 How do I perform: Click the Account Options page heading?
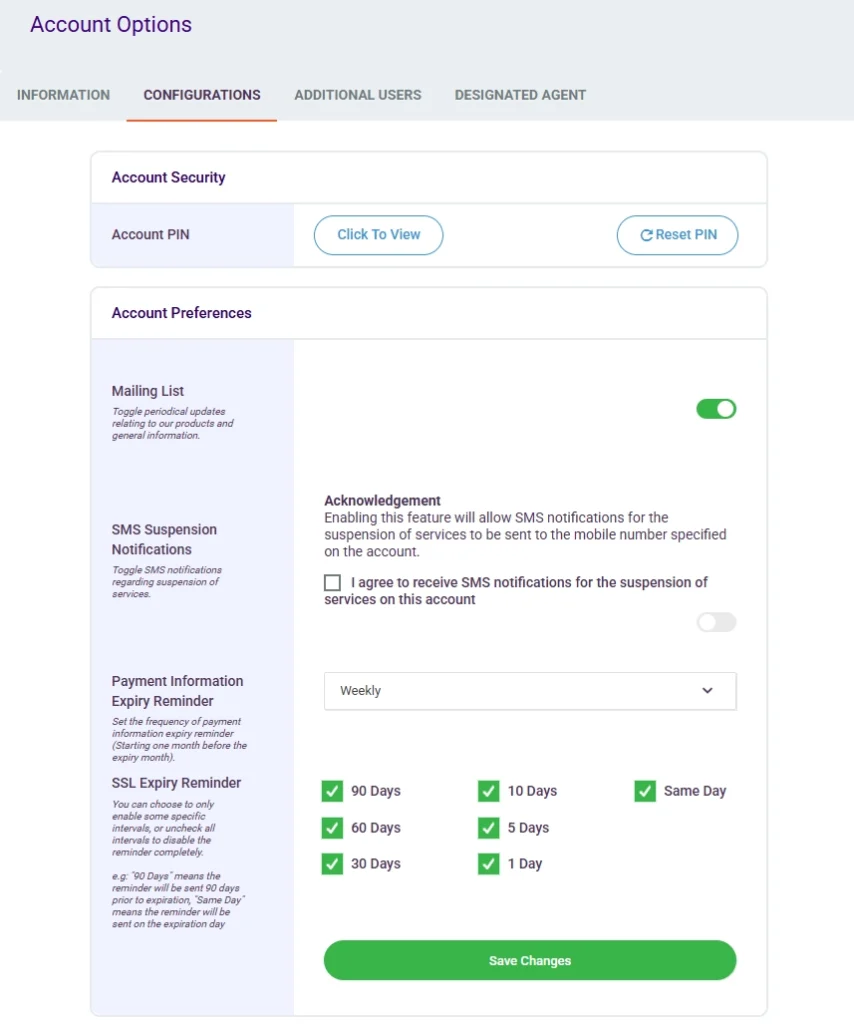(111, 25)
